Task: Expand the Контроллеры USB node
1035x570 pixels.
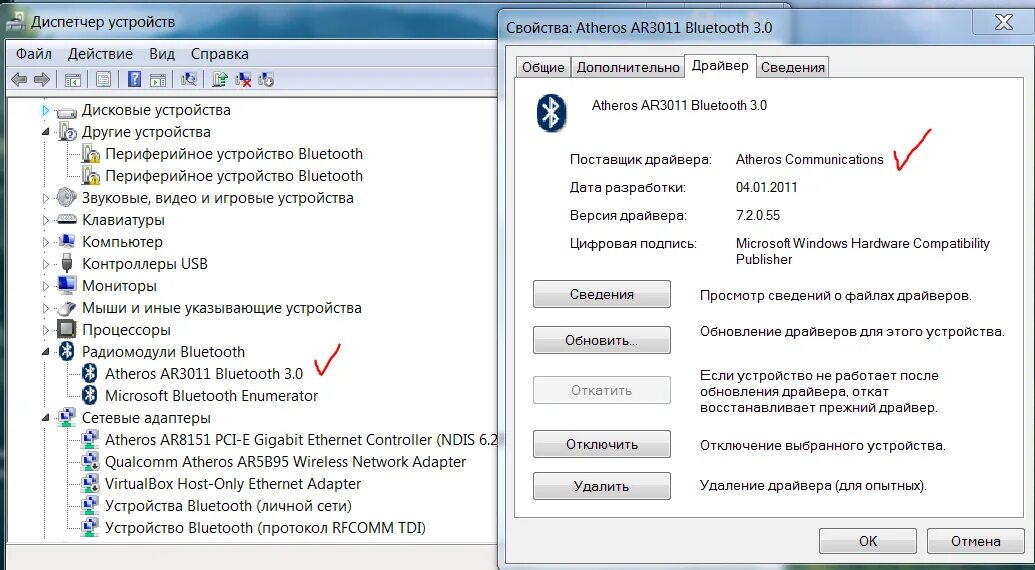Action: [46, 264]
